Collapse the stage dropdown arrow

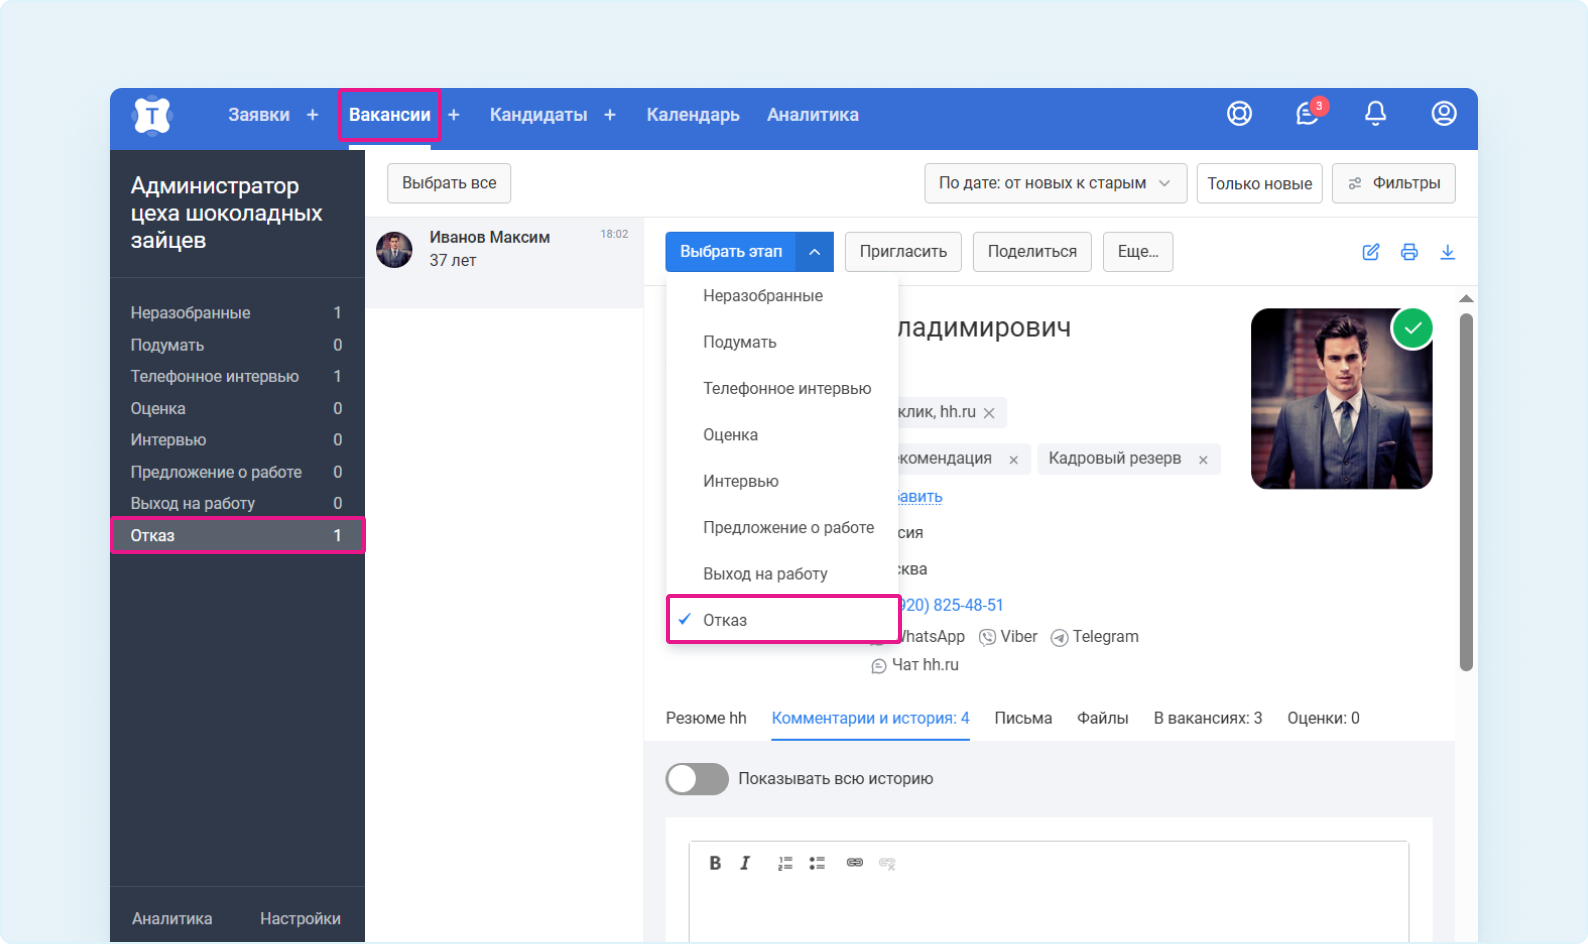point(814,252)
